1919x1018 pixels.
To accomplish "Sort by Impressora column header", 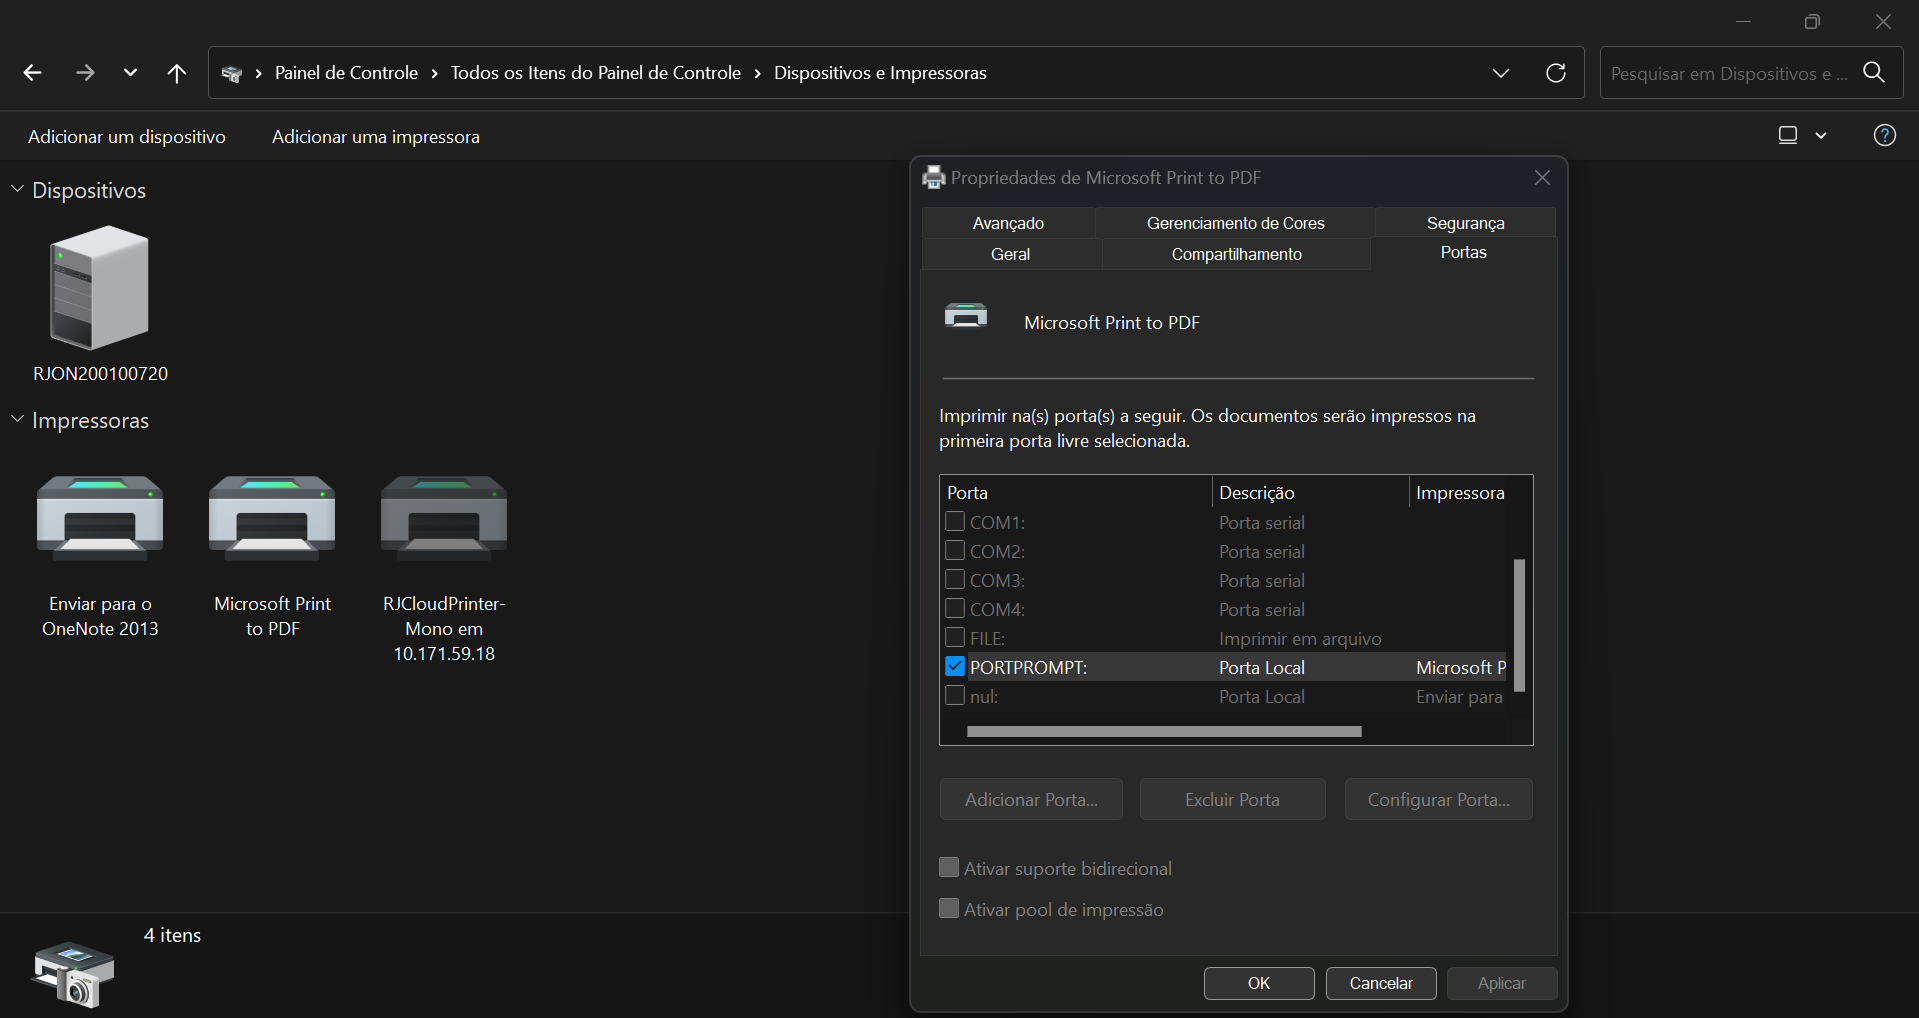I will (1460, 492).
